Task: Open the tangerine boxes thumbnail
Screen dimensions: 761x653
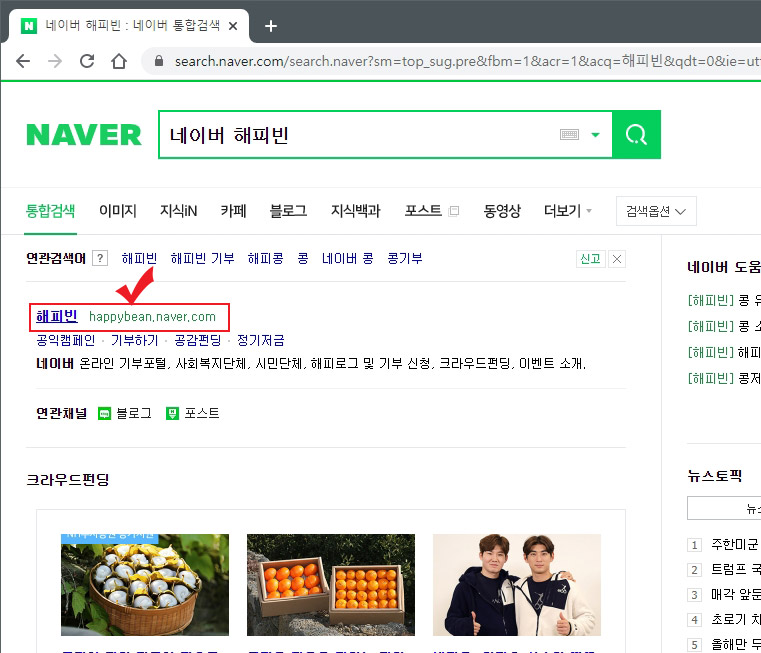Action: pyautogui.click(x=331, y=585)
